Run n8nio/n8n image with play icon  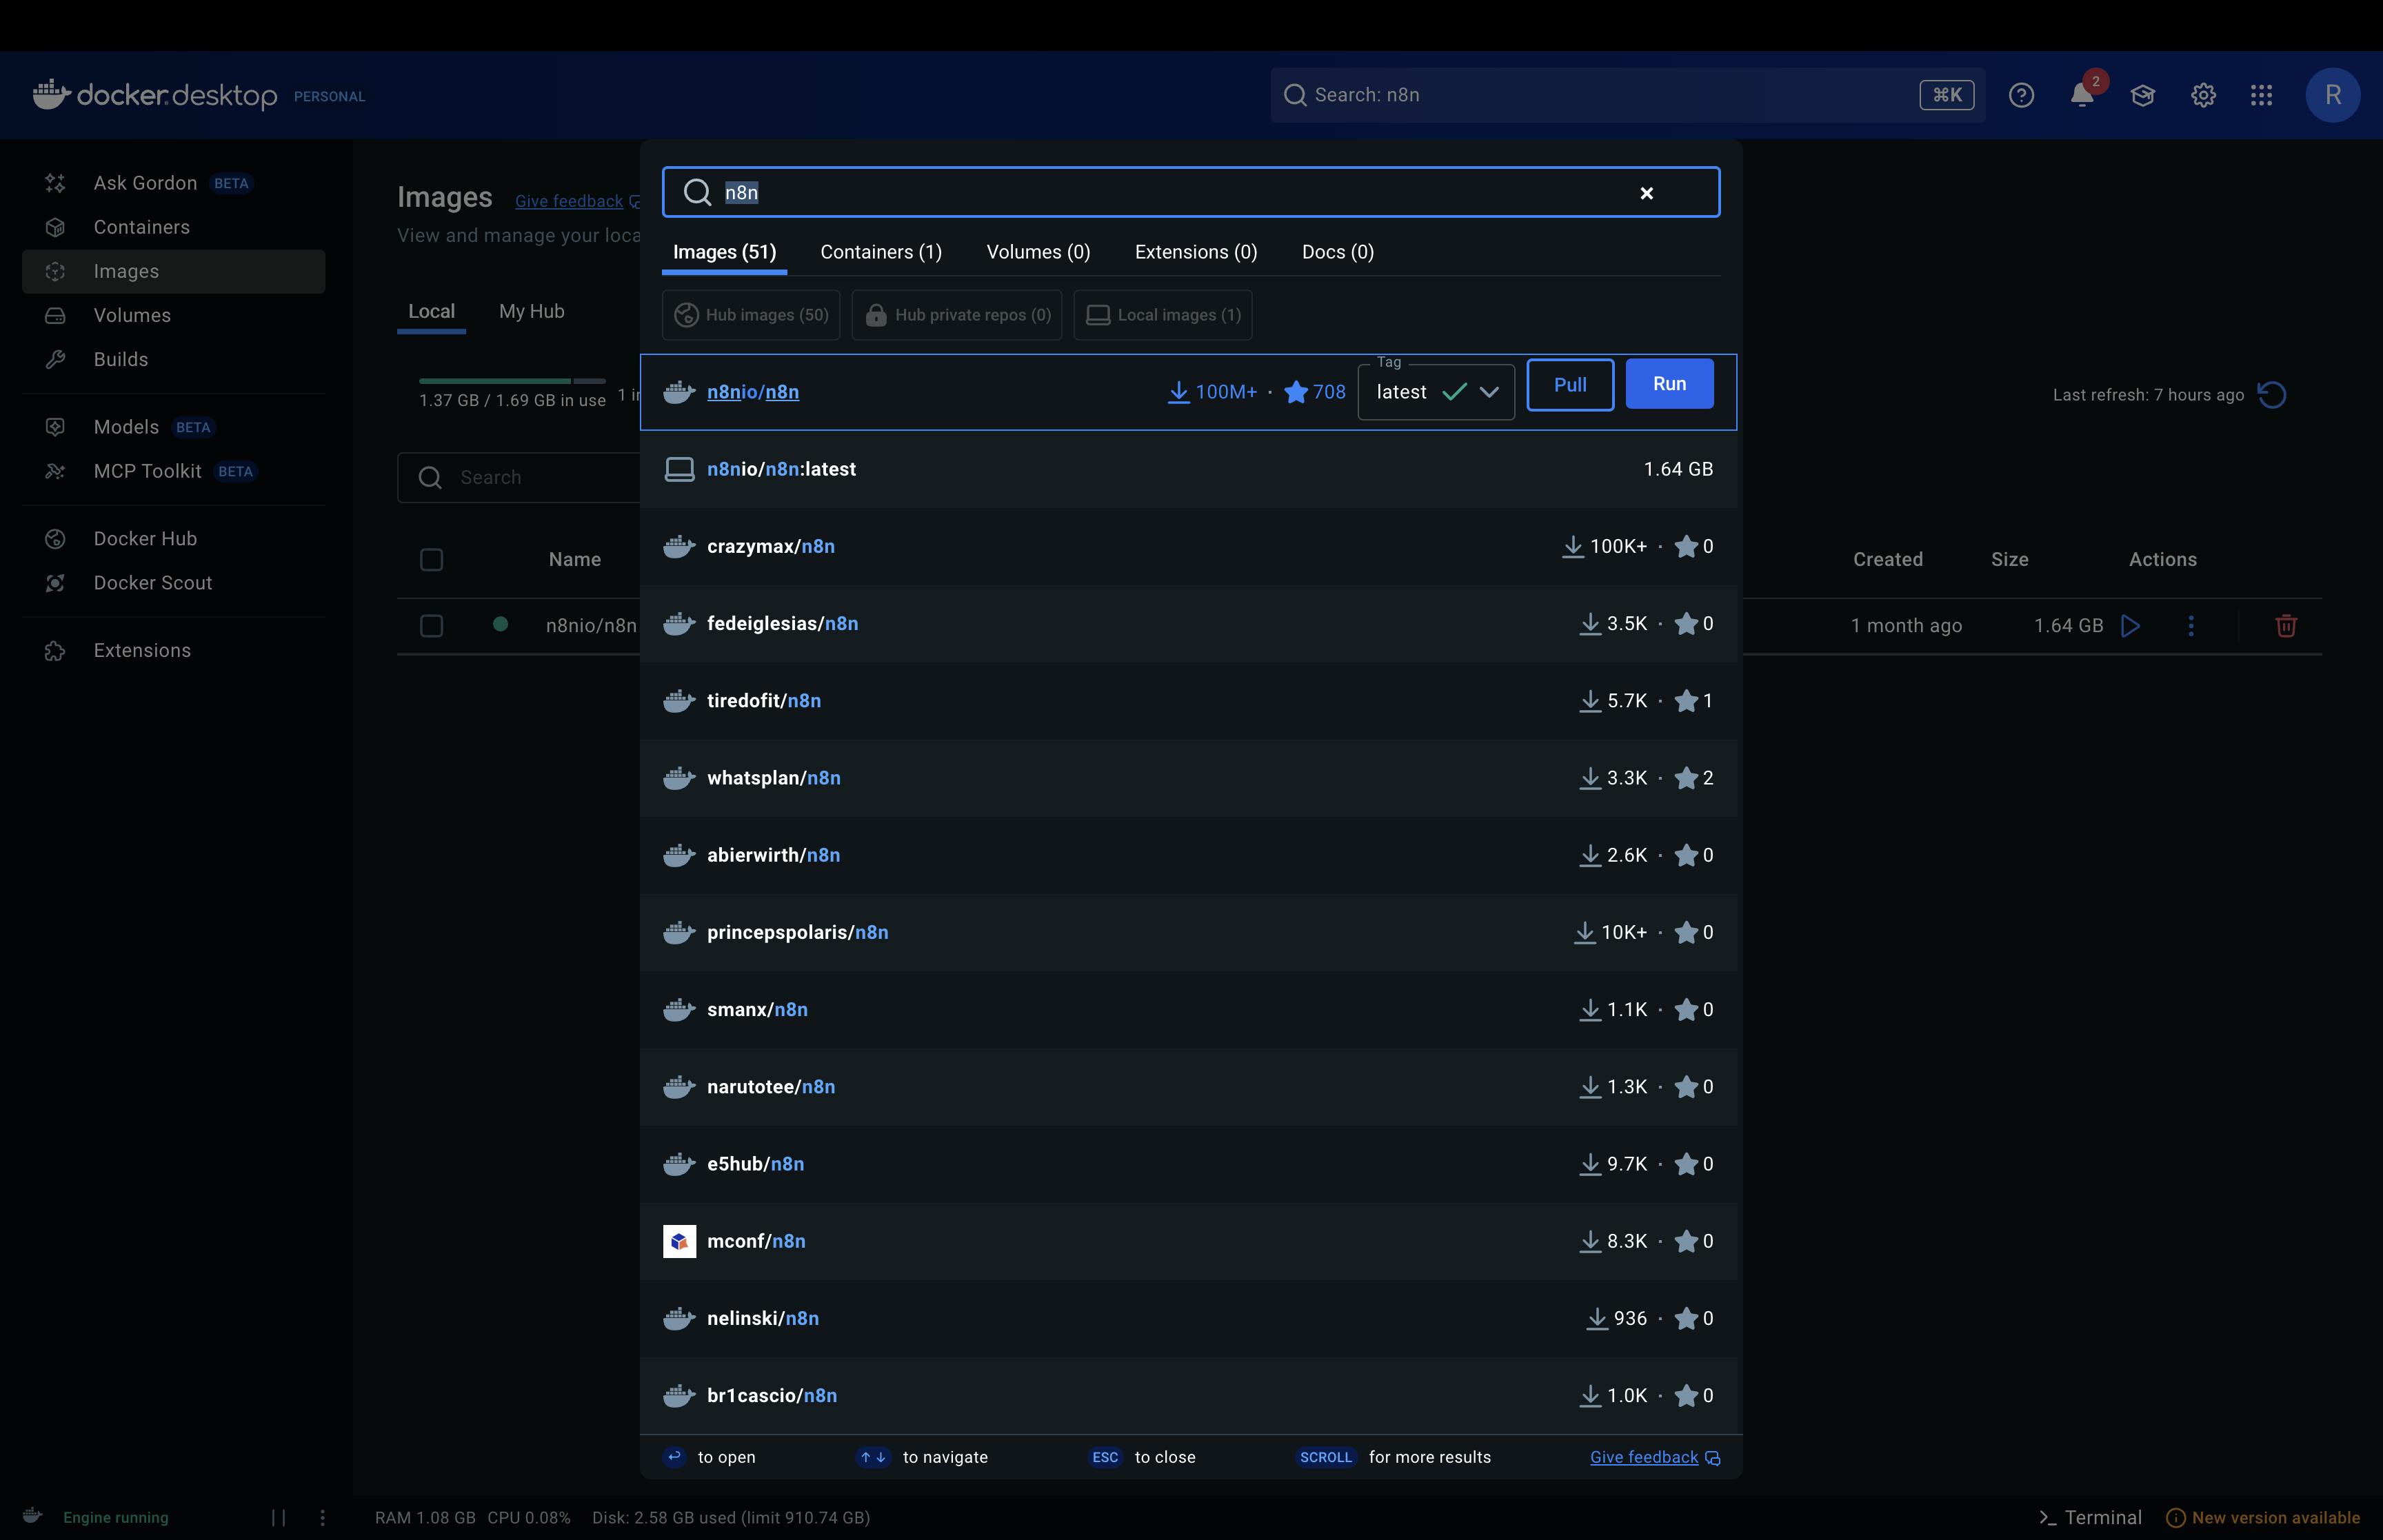[x=2131, y=626]
